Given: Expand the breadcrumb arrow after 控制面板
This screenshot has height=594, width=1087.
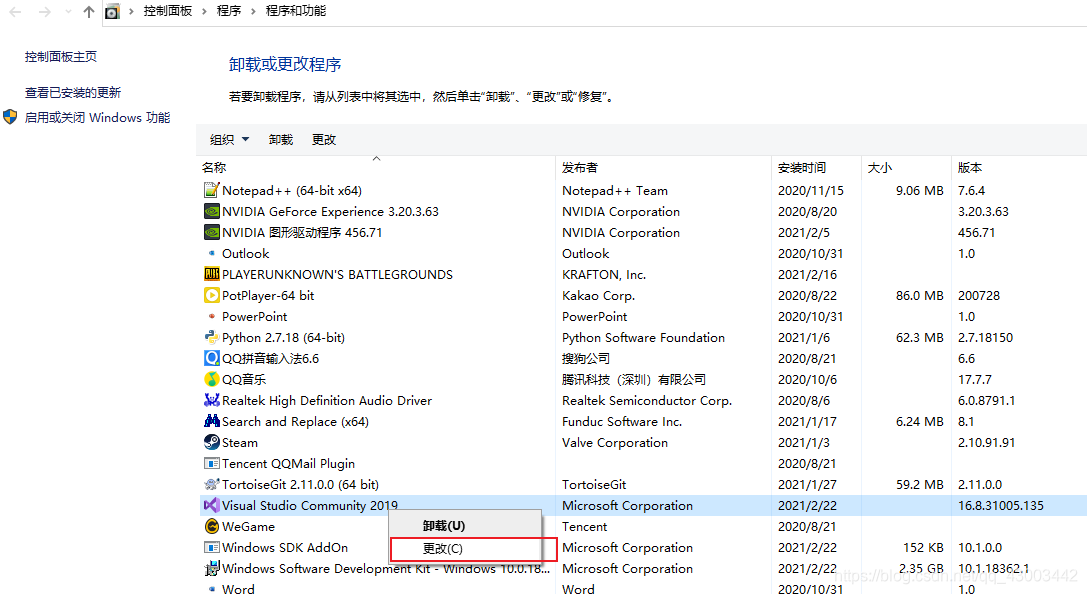Looking at the screenshot, I should pos(204,11).
